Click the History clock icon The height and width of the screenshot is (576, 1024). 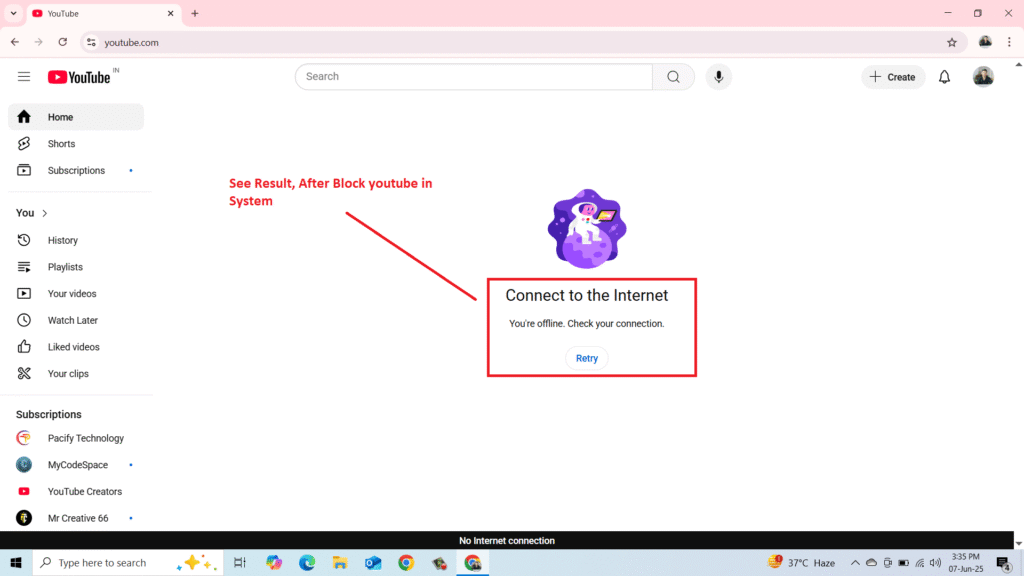pos(24,240)
